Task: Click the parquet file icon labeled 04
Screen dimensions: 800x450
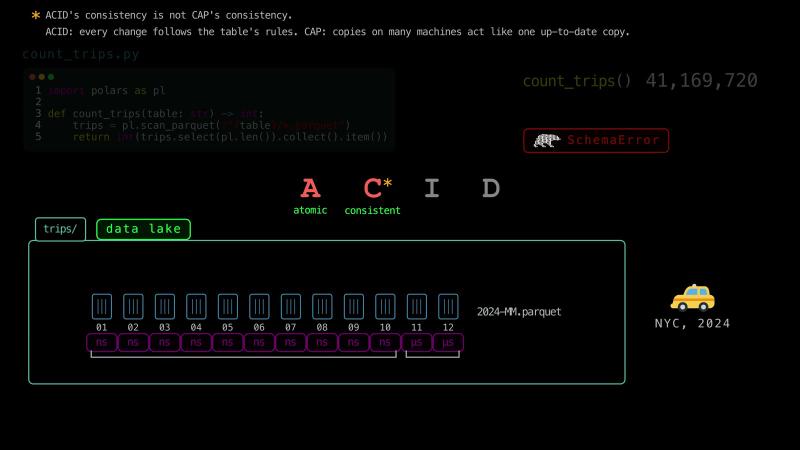Action: tap(196, 307)
